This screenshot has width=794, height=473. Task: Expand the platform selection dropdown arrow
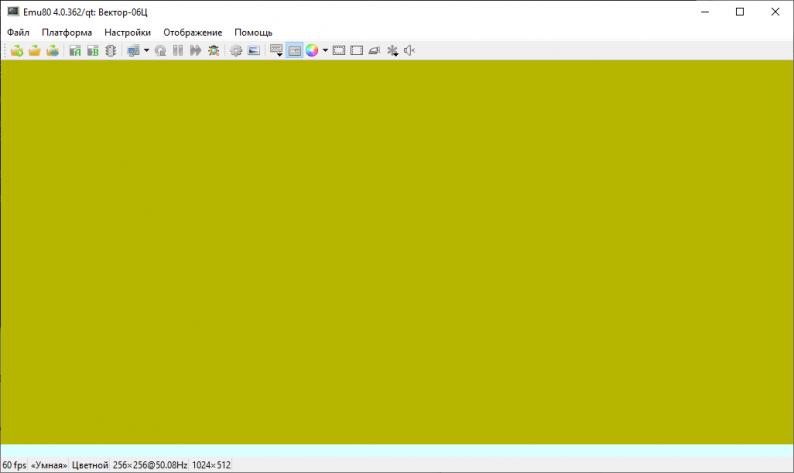click(x=146, y=50)
